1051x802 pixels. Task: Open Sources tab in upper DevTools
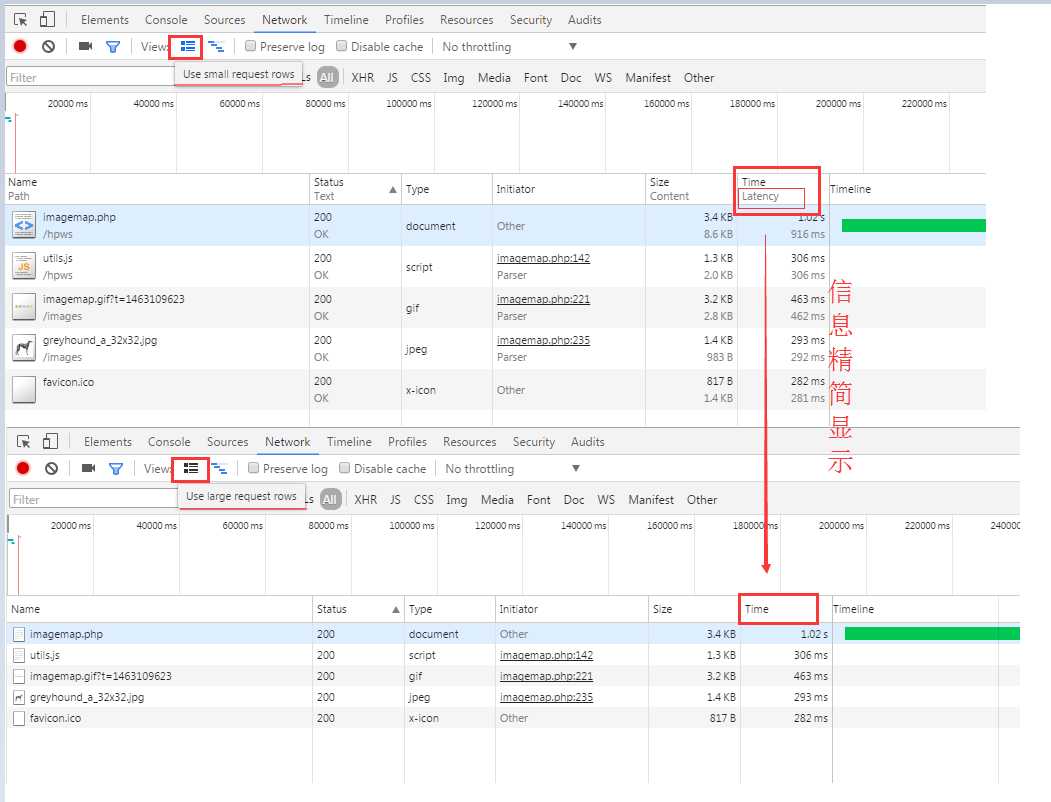tap(225, 20)
